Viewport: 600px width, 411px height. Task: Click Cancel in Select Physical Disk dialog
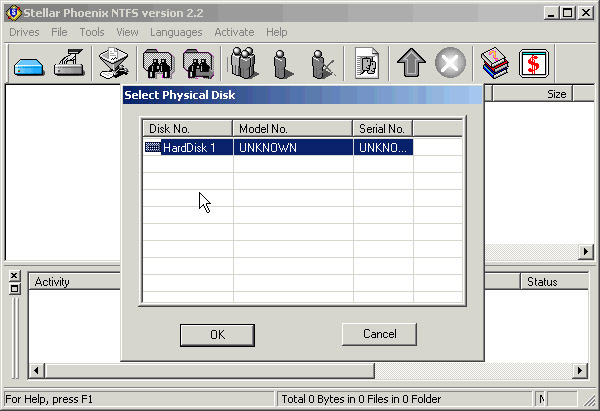tap(379, 334)
